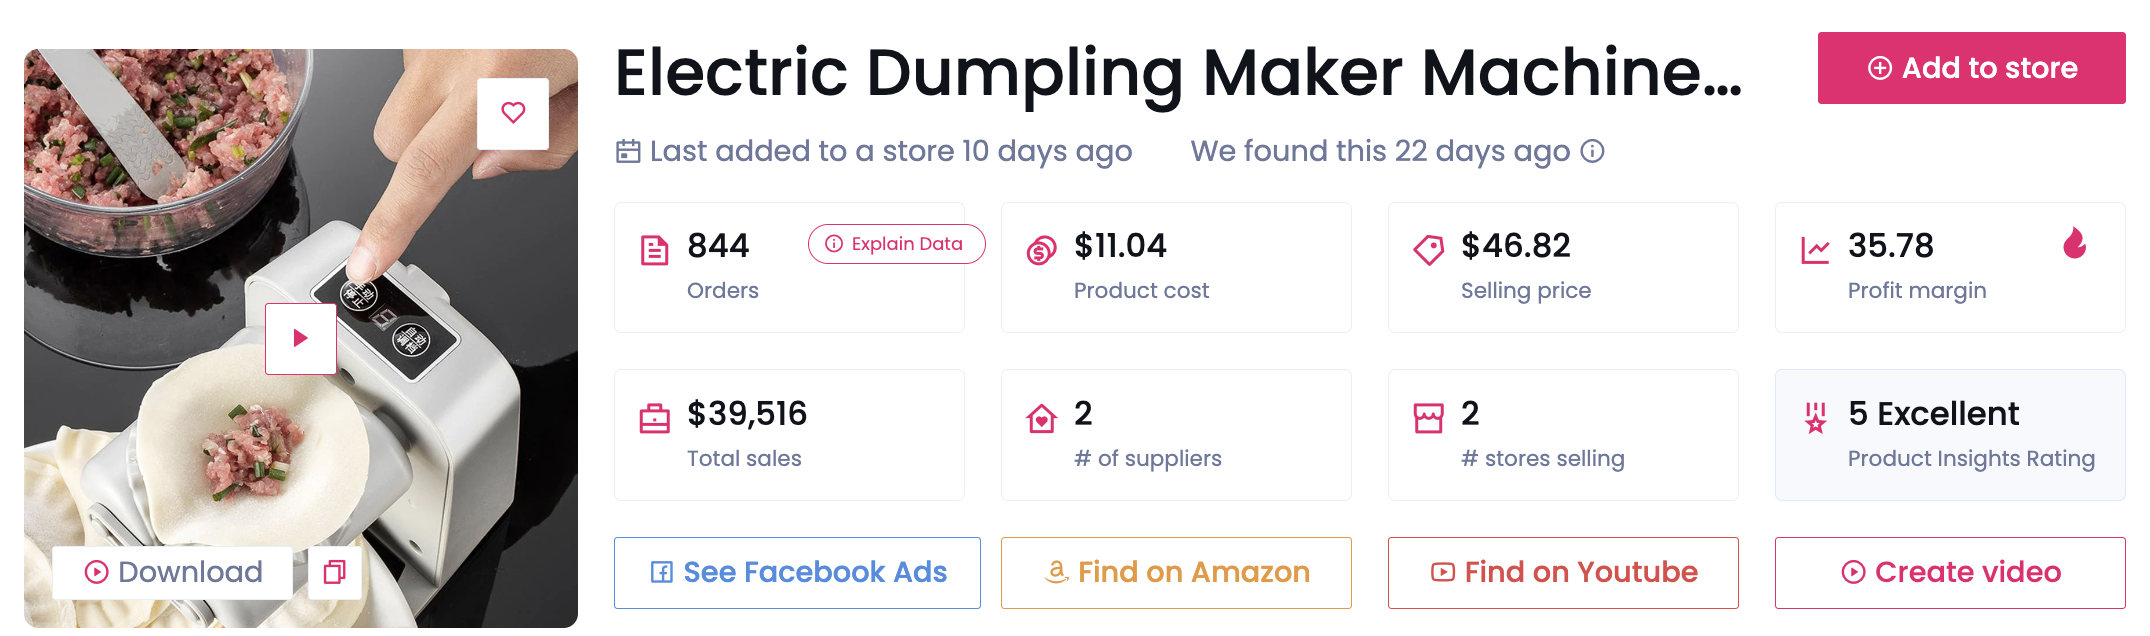Find this product on Youtube
Image resolution: width=2150 pixels, height=636 pixels.
1563,572
